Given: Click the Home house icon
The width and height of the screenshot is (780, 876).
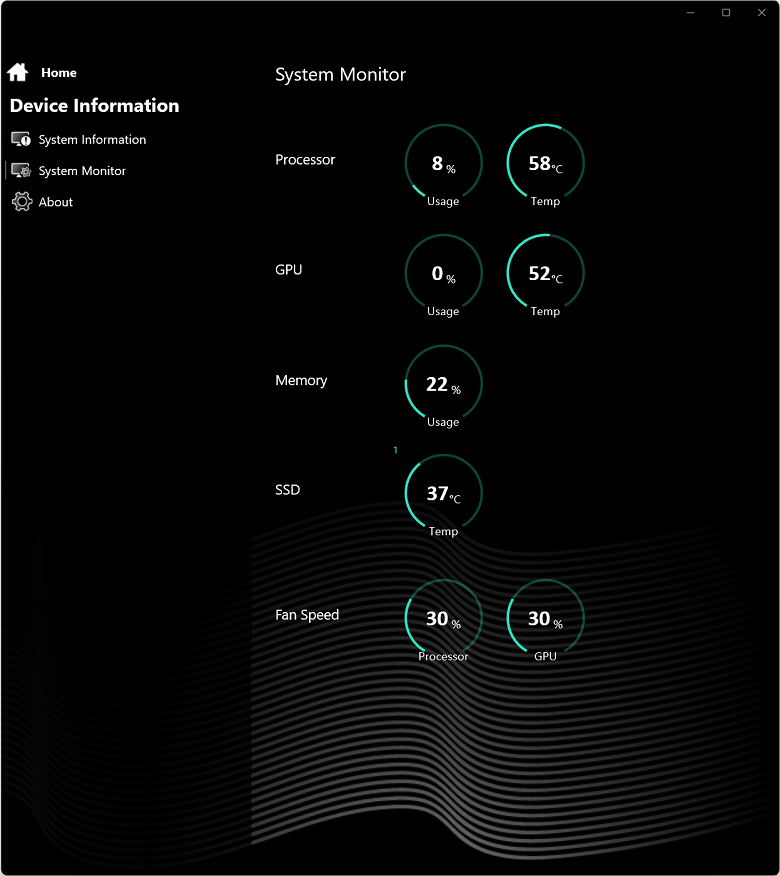Looking at the screenshot, I should point(17,72).
